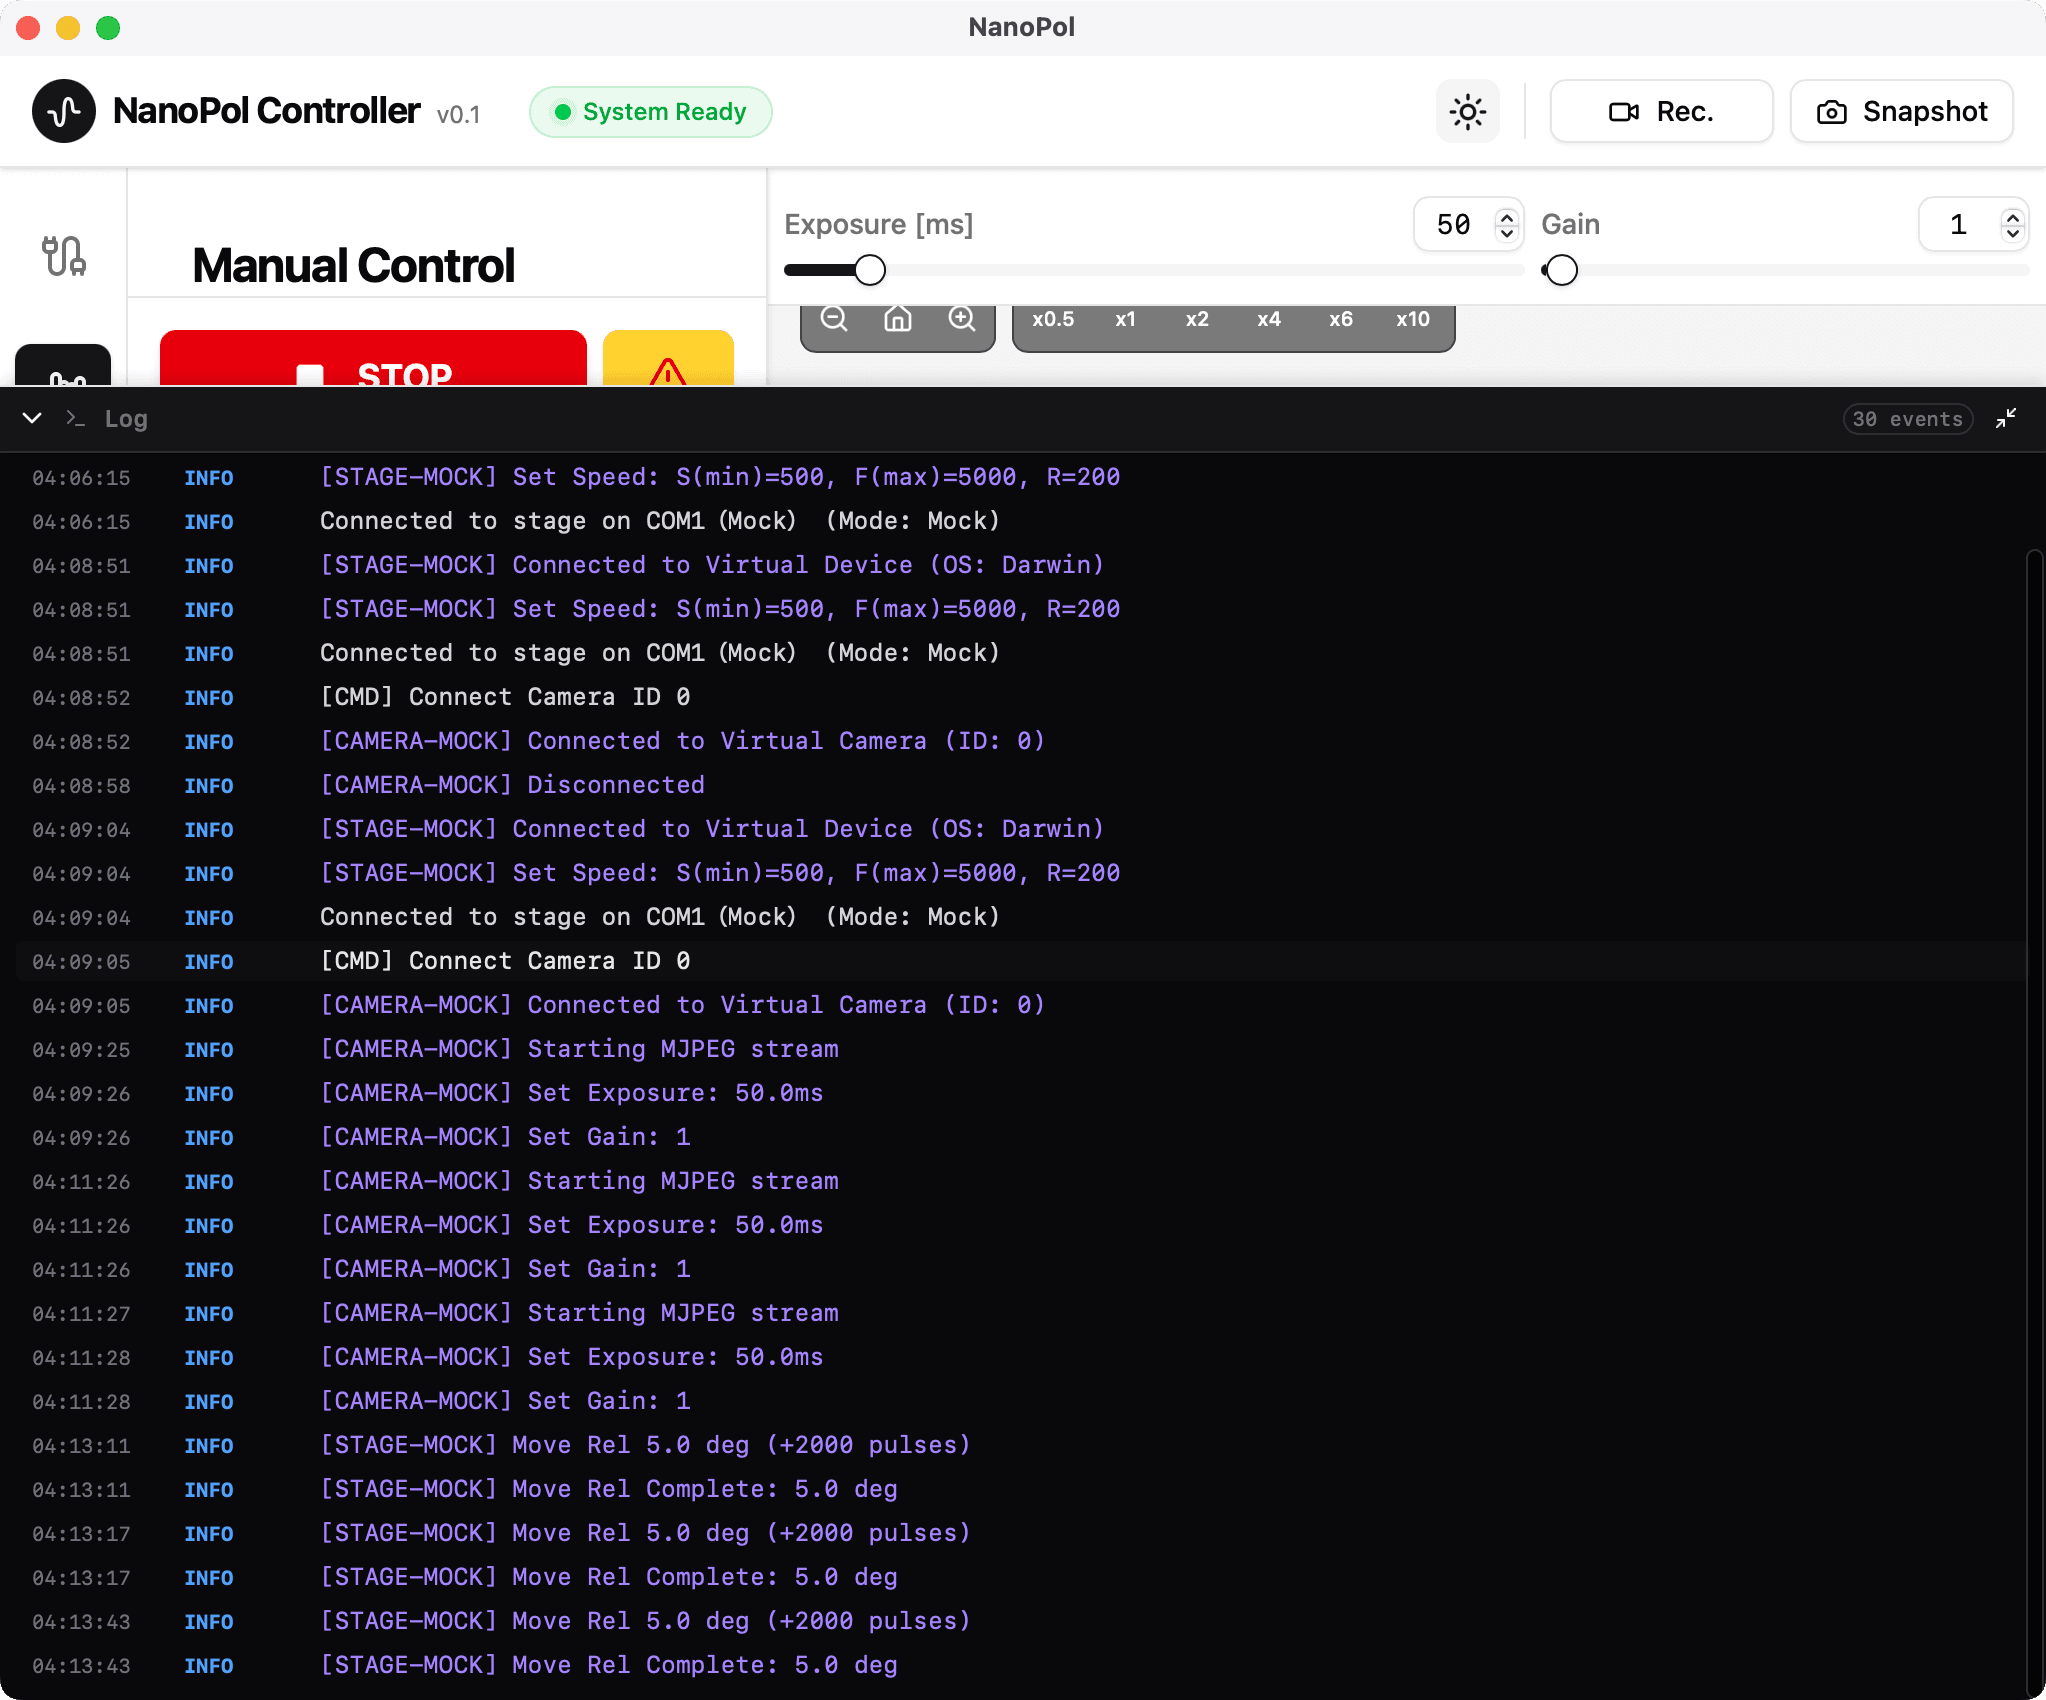Collapse the Log panel chevron
This screenshot has height=1700, width=2046.
tap(32, 418)
